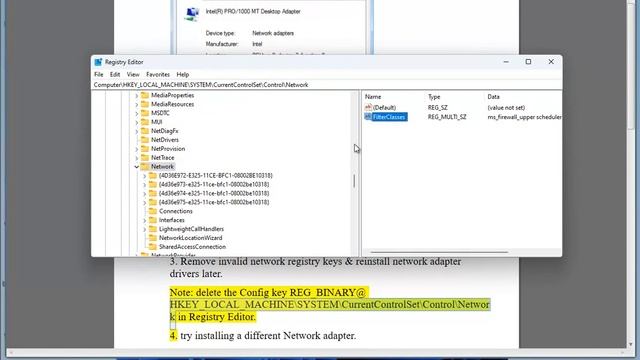Click the NetworkLocationWizard folder icon
The image size is (640, 360).
point(153,238)
